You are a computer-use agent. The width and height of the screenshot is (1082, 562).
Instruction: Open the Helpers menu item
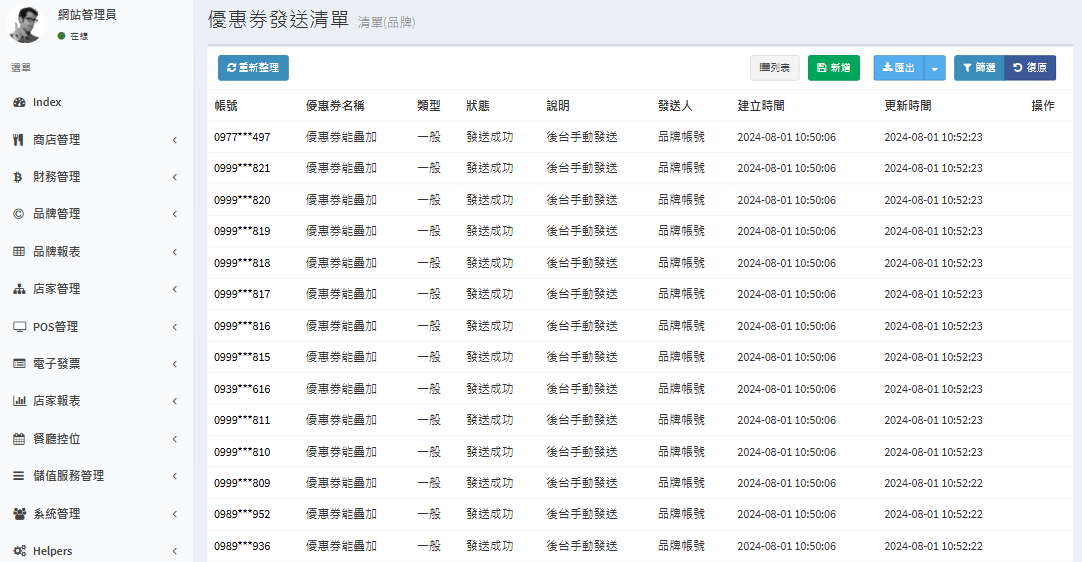click(x=52, y=551)
